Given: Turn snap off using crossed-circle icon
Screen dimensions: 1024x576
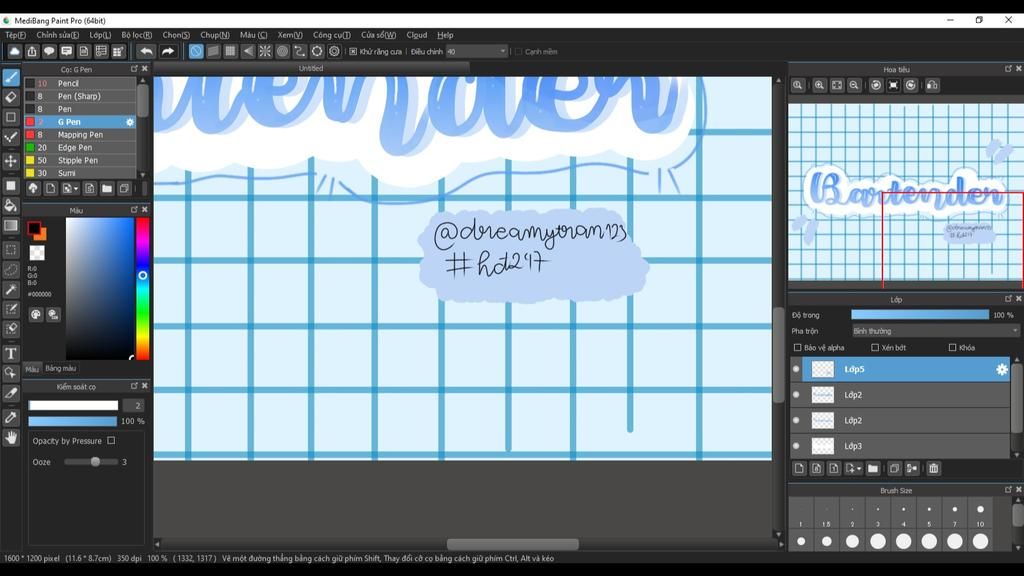Looking at the screenshot, I should pyautogui.click(x=196, y=52).
